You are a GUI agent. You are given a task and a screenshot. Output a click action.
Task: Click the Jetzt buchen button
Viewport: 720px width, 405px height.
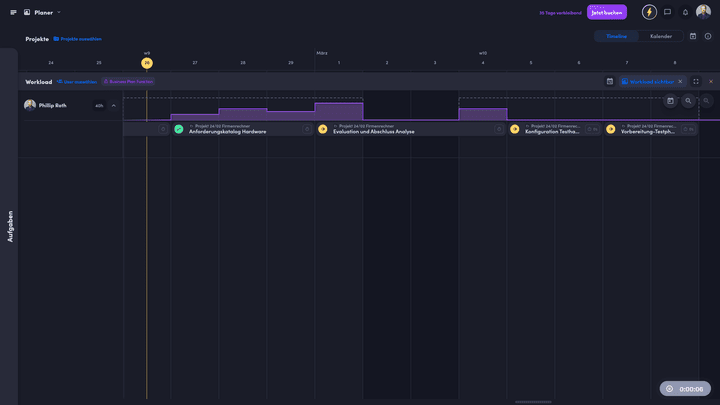tap(607, 12)
